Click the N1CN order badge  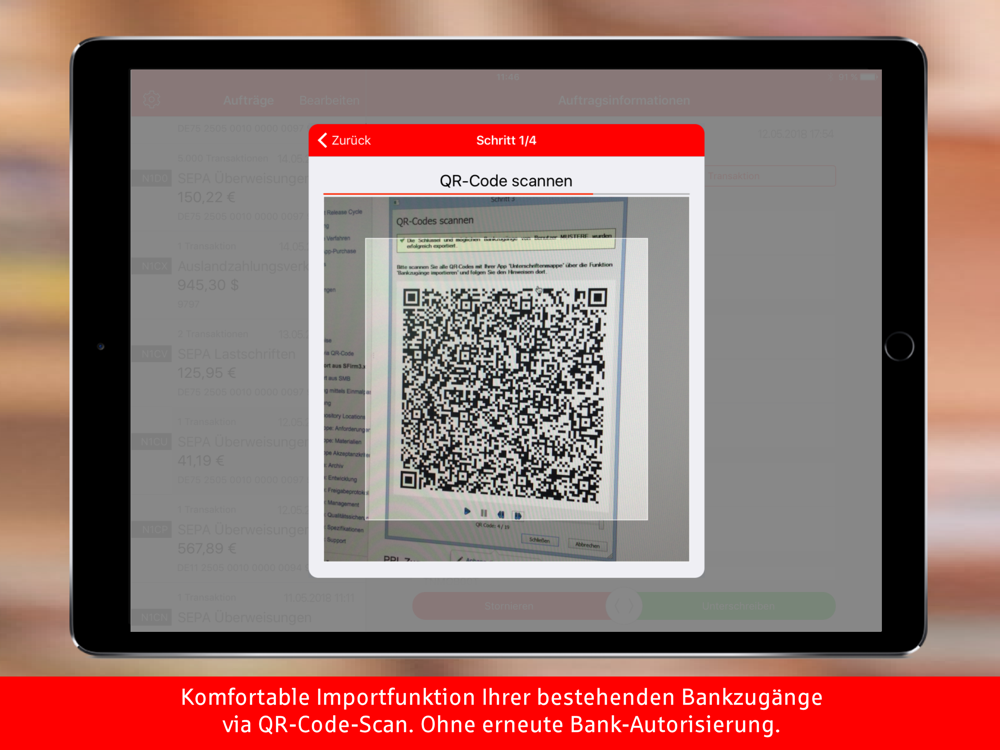(152, 617)
